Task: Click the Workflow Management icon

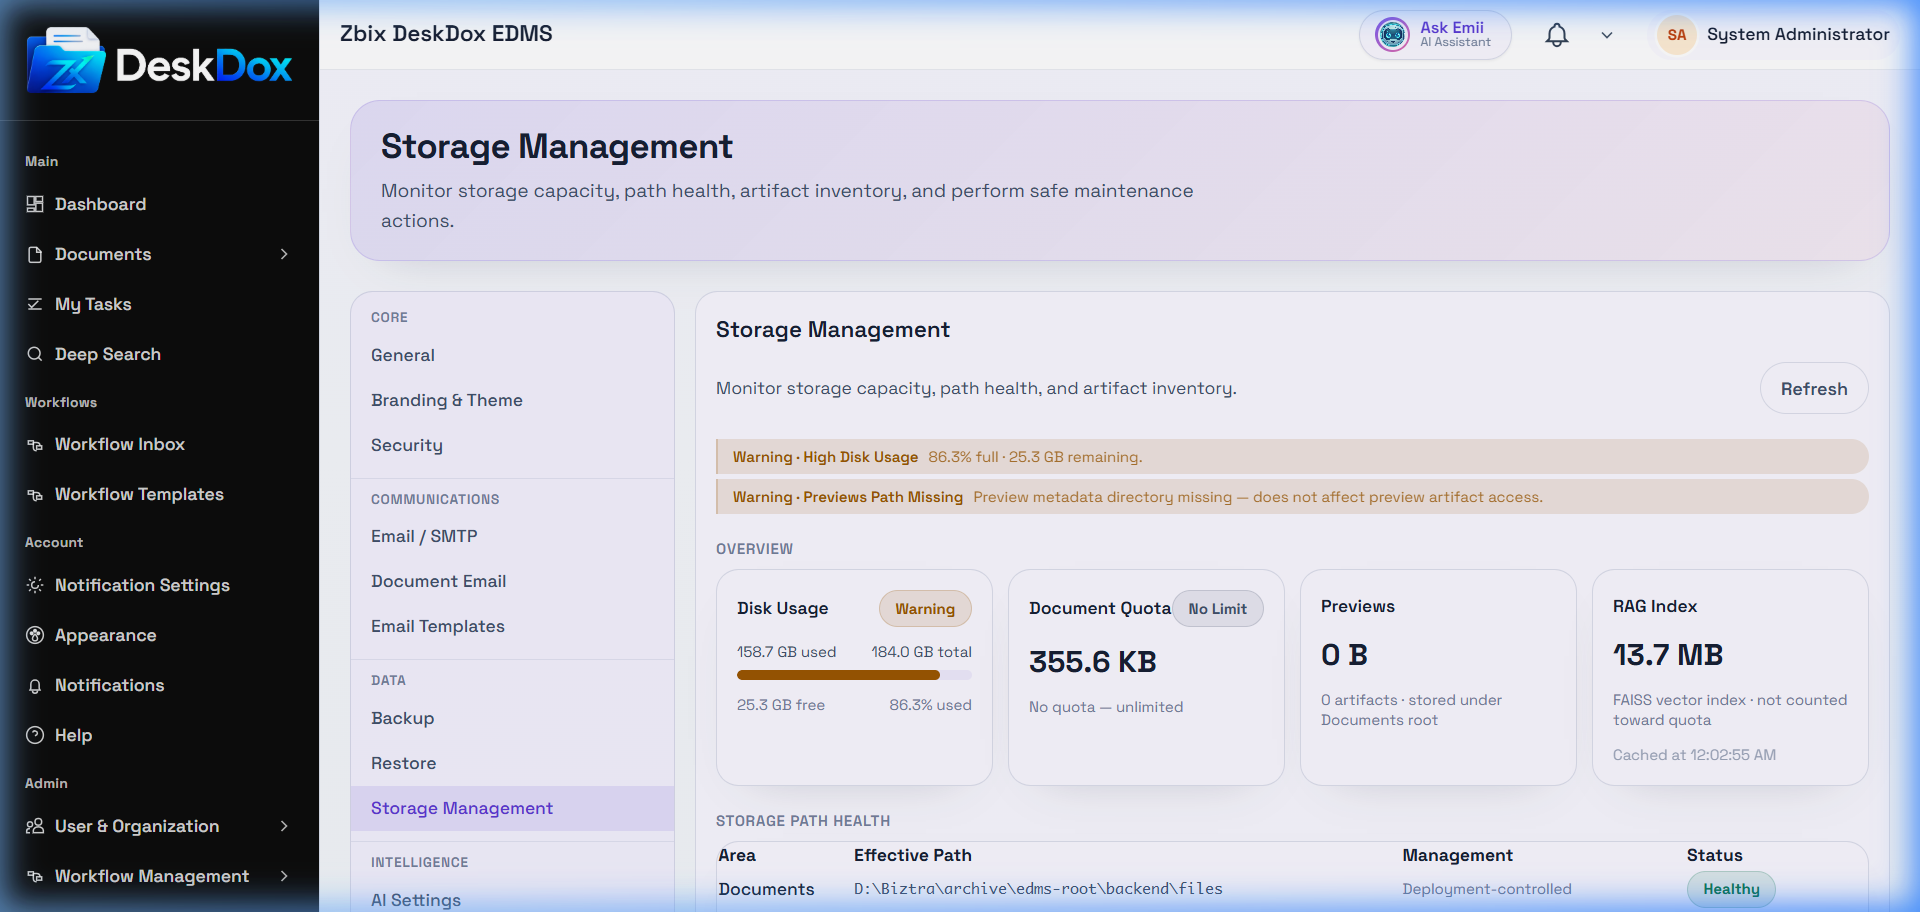Action: (35, 876)
